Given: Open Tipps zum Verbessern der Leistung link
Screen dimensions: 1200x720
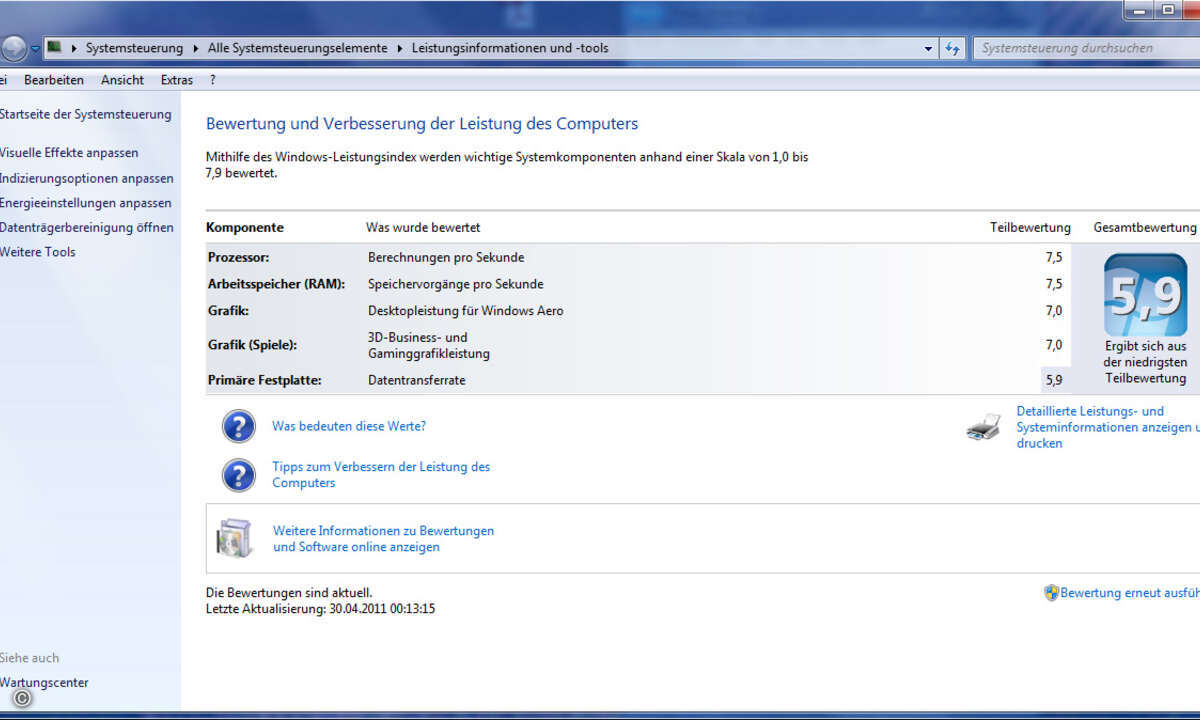Looking at the screenshot, I should coord(381,475).
